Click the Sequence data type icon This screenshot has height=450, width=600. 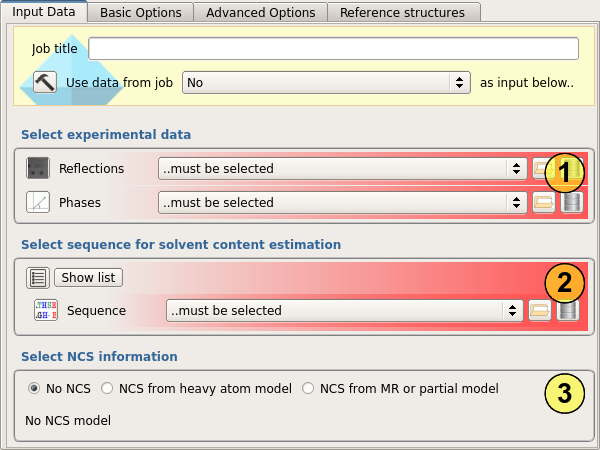point(46,310)
